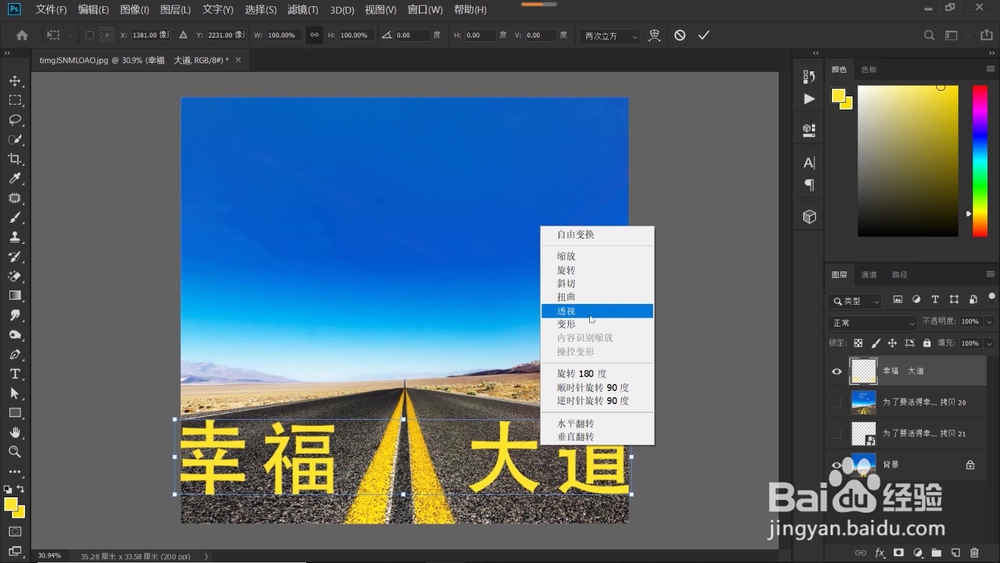Select the Path Selection tool
Viewport: 1000px width, 563px height.
15,393
